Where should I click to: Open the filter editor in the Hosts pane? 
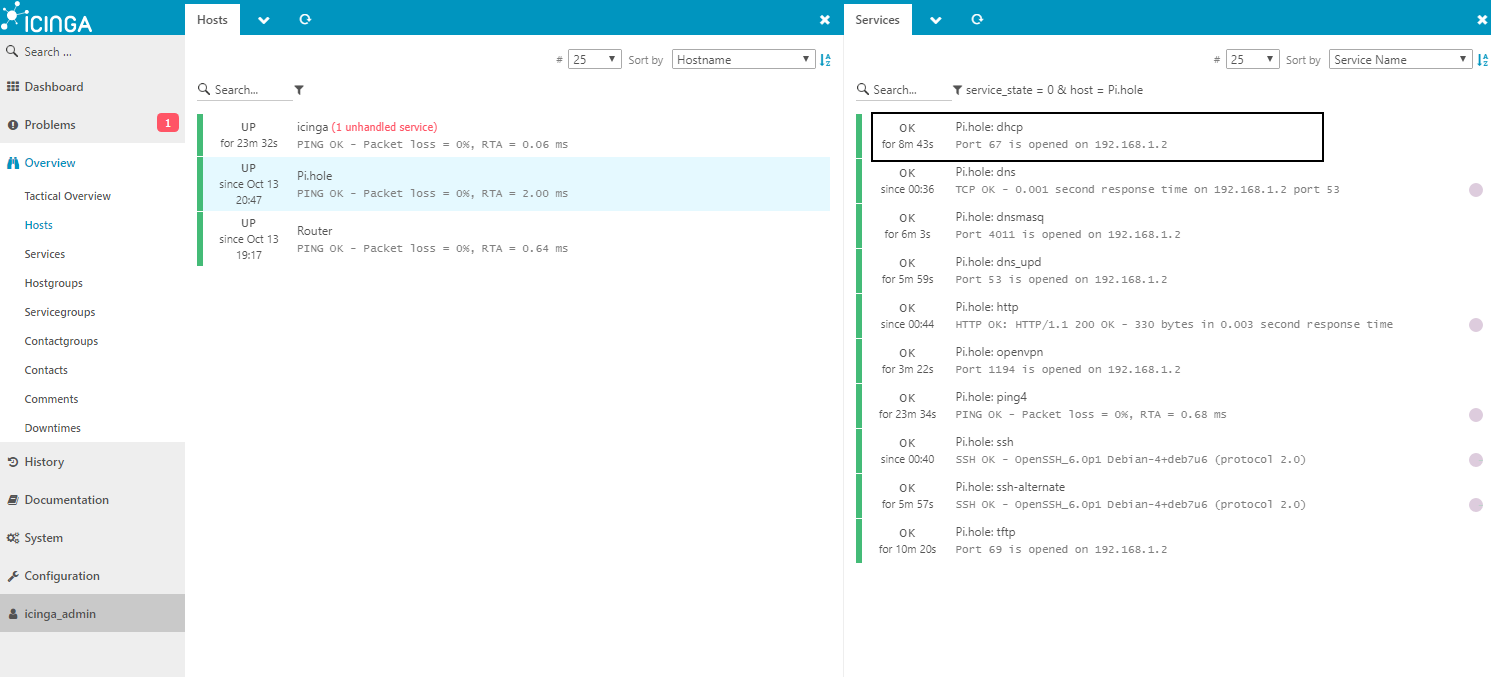coord(299,89)
